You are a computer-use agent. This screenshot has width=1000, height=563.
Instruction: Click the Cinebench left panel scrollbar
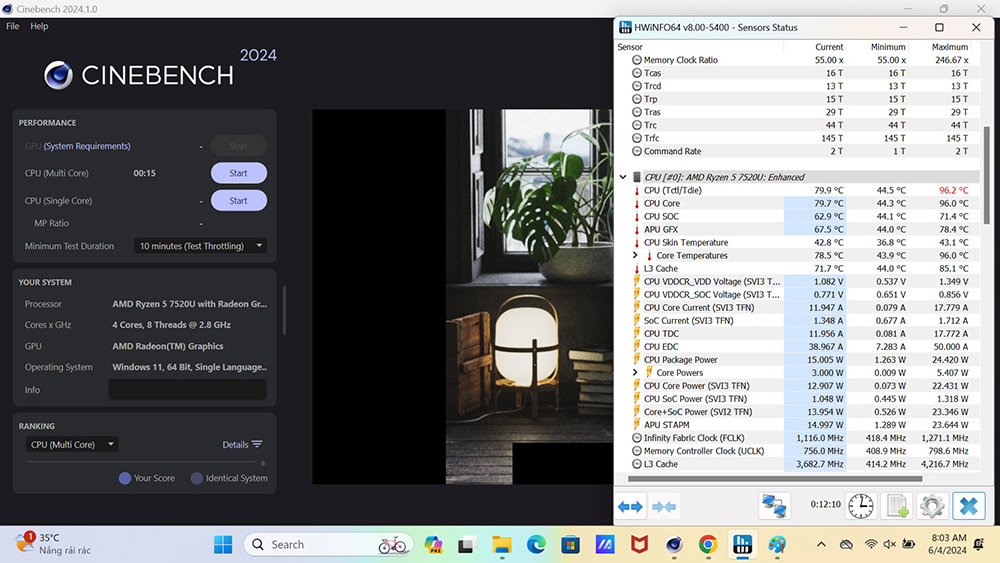point(284,311)
